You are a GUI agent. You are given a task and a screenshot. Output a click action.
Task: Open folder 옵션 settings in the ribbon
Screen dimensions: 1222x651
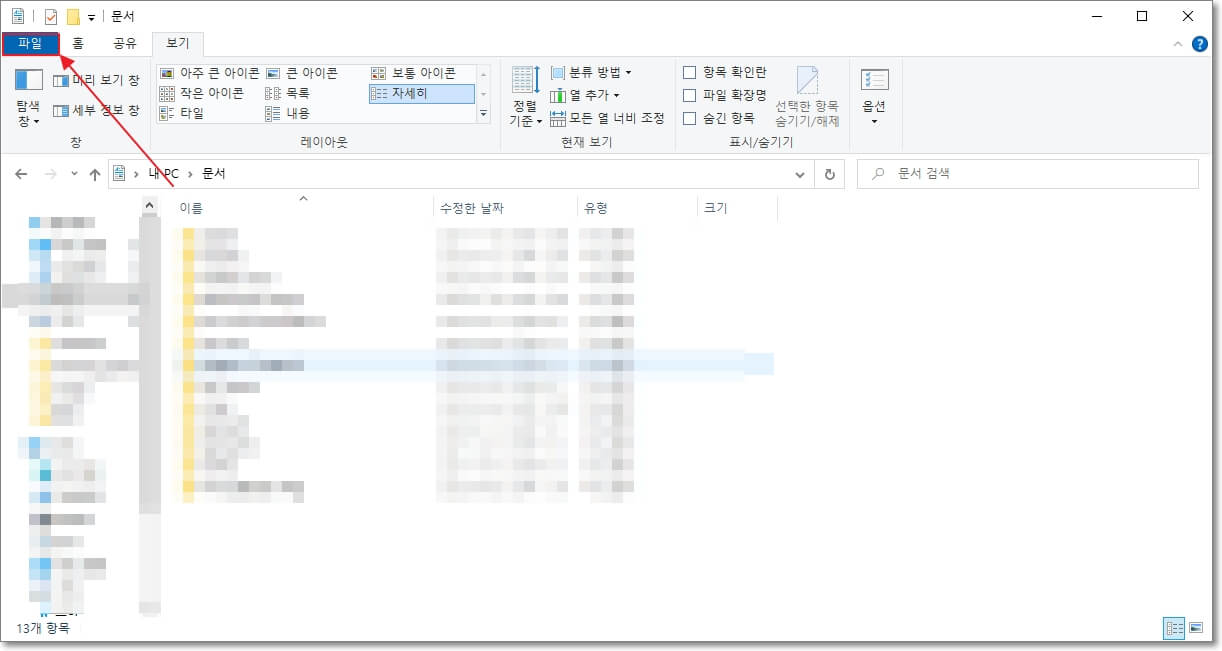[x=873, y=93]
